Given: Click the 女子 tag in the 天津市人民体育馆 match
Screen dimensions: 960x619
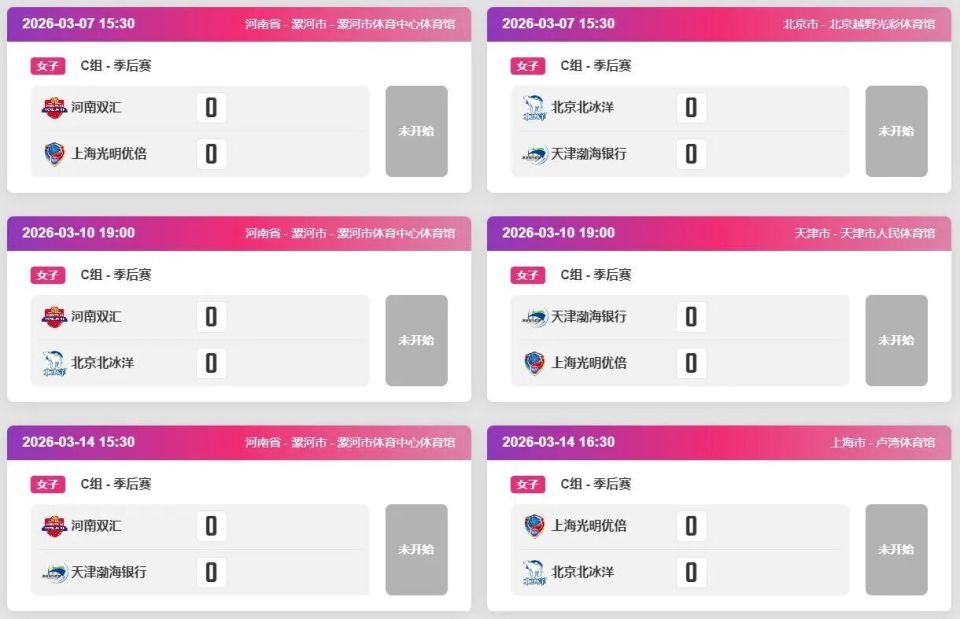Looking at the screenshot, I should pos(528,275).
